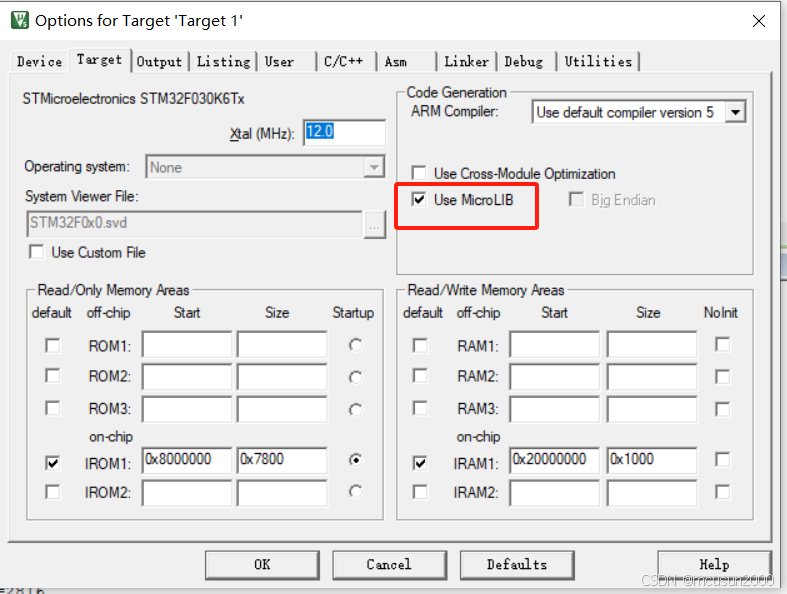Switch to the C/C++ tab

(x=346, y=62)
